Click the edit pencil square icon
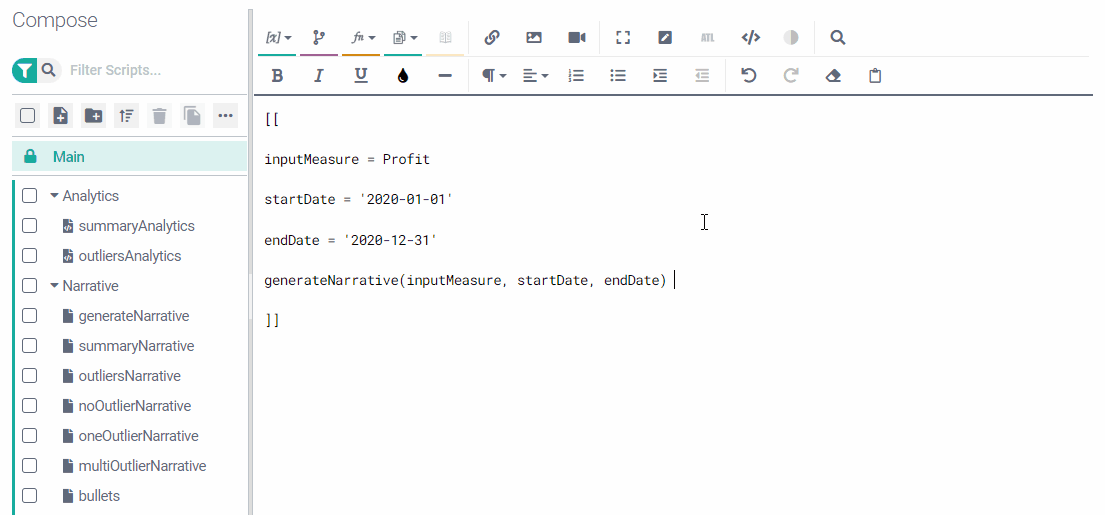1105x515 pixels. (665, 38)
